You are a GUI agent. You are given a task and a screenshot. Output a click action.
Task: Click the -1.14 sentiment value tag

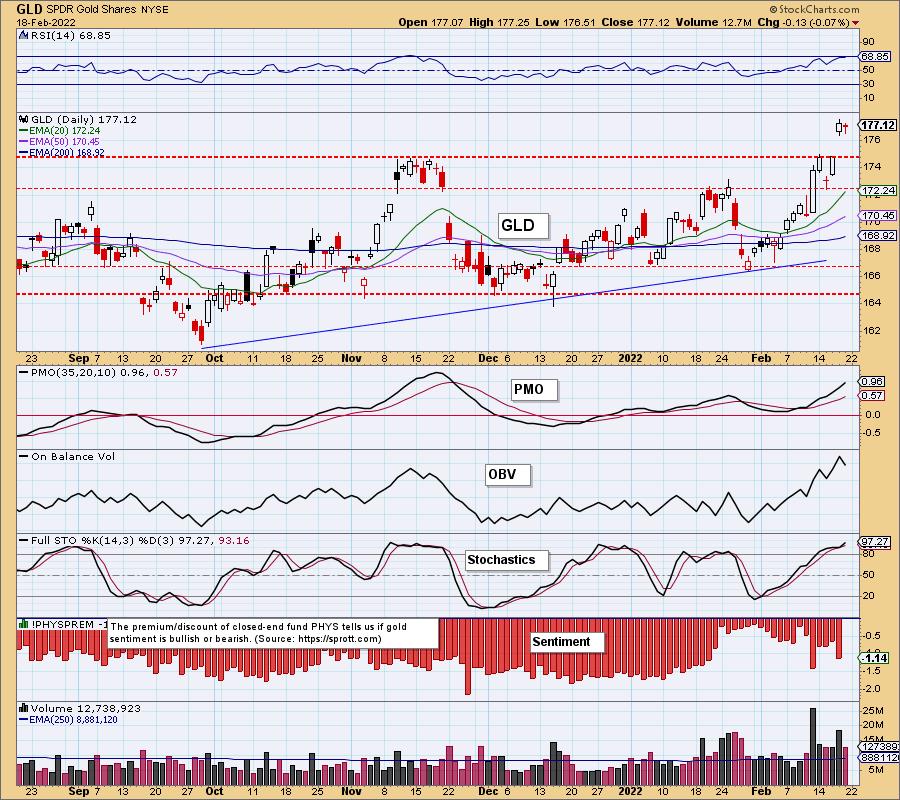tap(875, 658)
